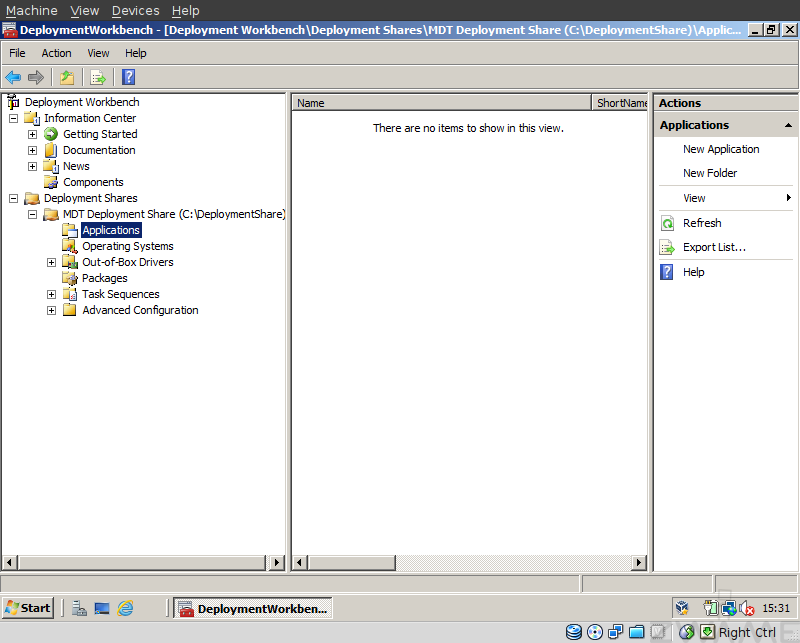800x643 pixels.
Task: Click the muted volume tray icon
Action: pyautogui.click(x=747, y=608)
